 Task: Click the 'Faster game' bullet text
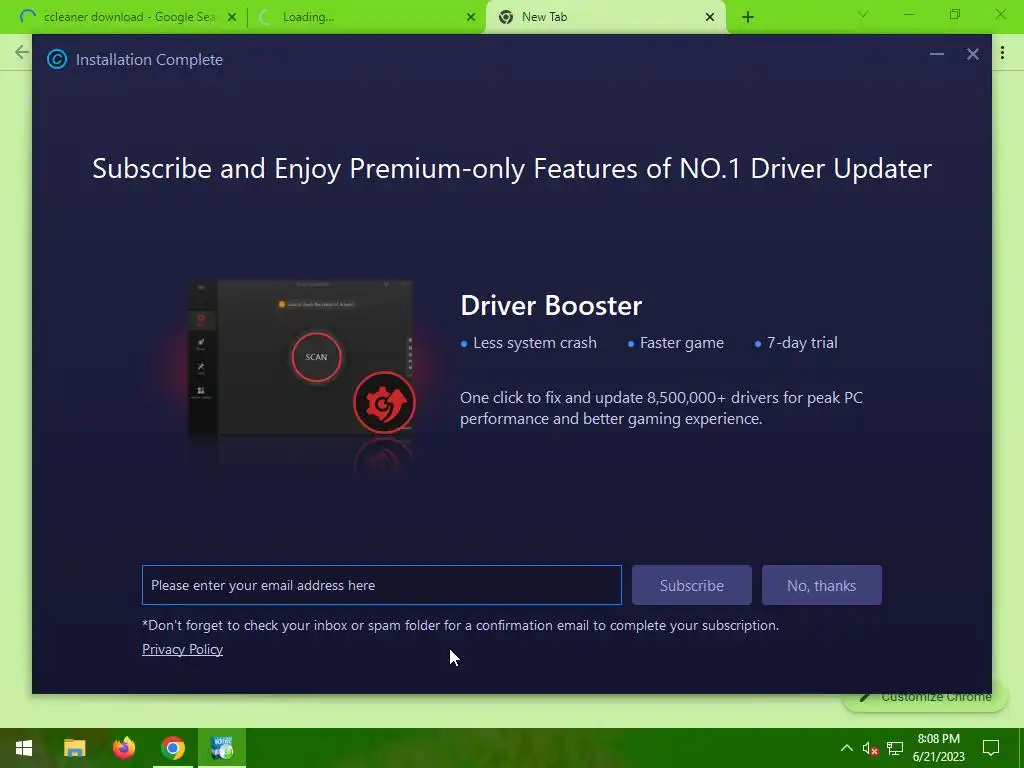682,343
